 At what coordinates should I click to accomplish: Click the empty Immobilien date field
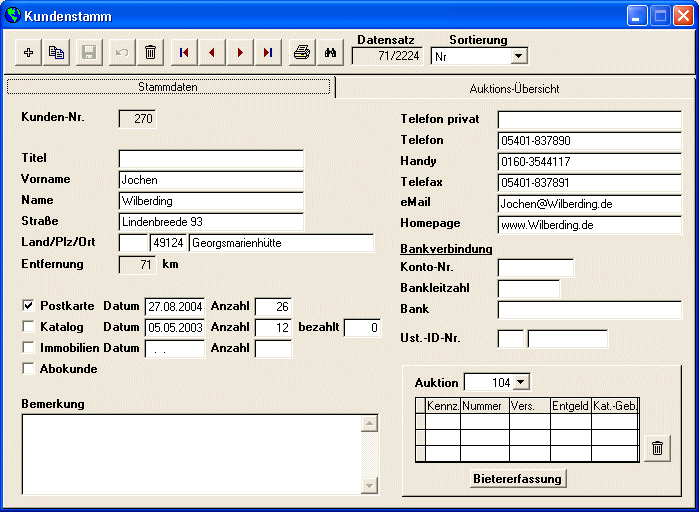[x=175, y=348]
